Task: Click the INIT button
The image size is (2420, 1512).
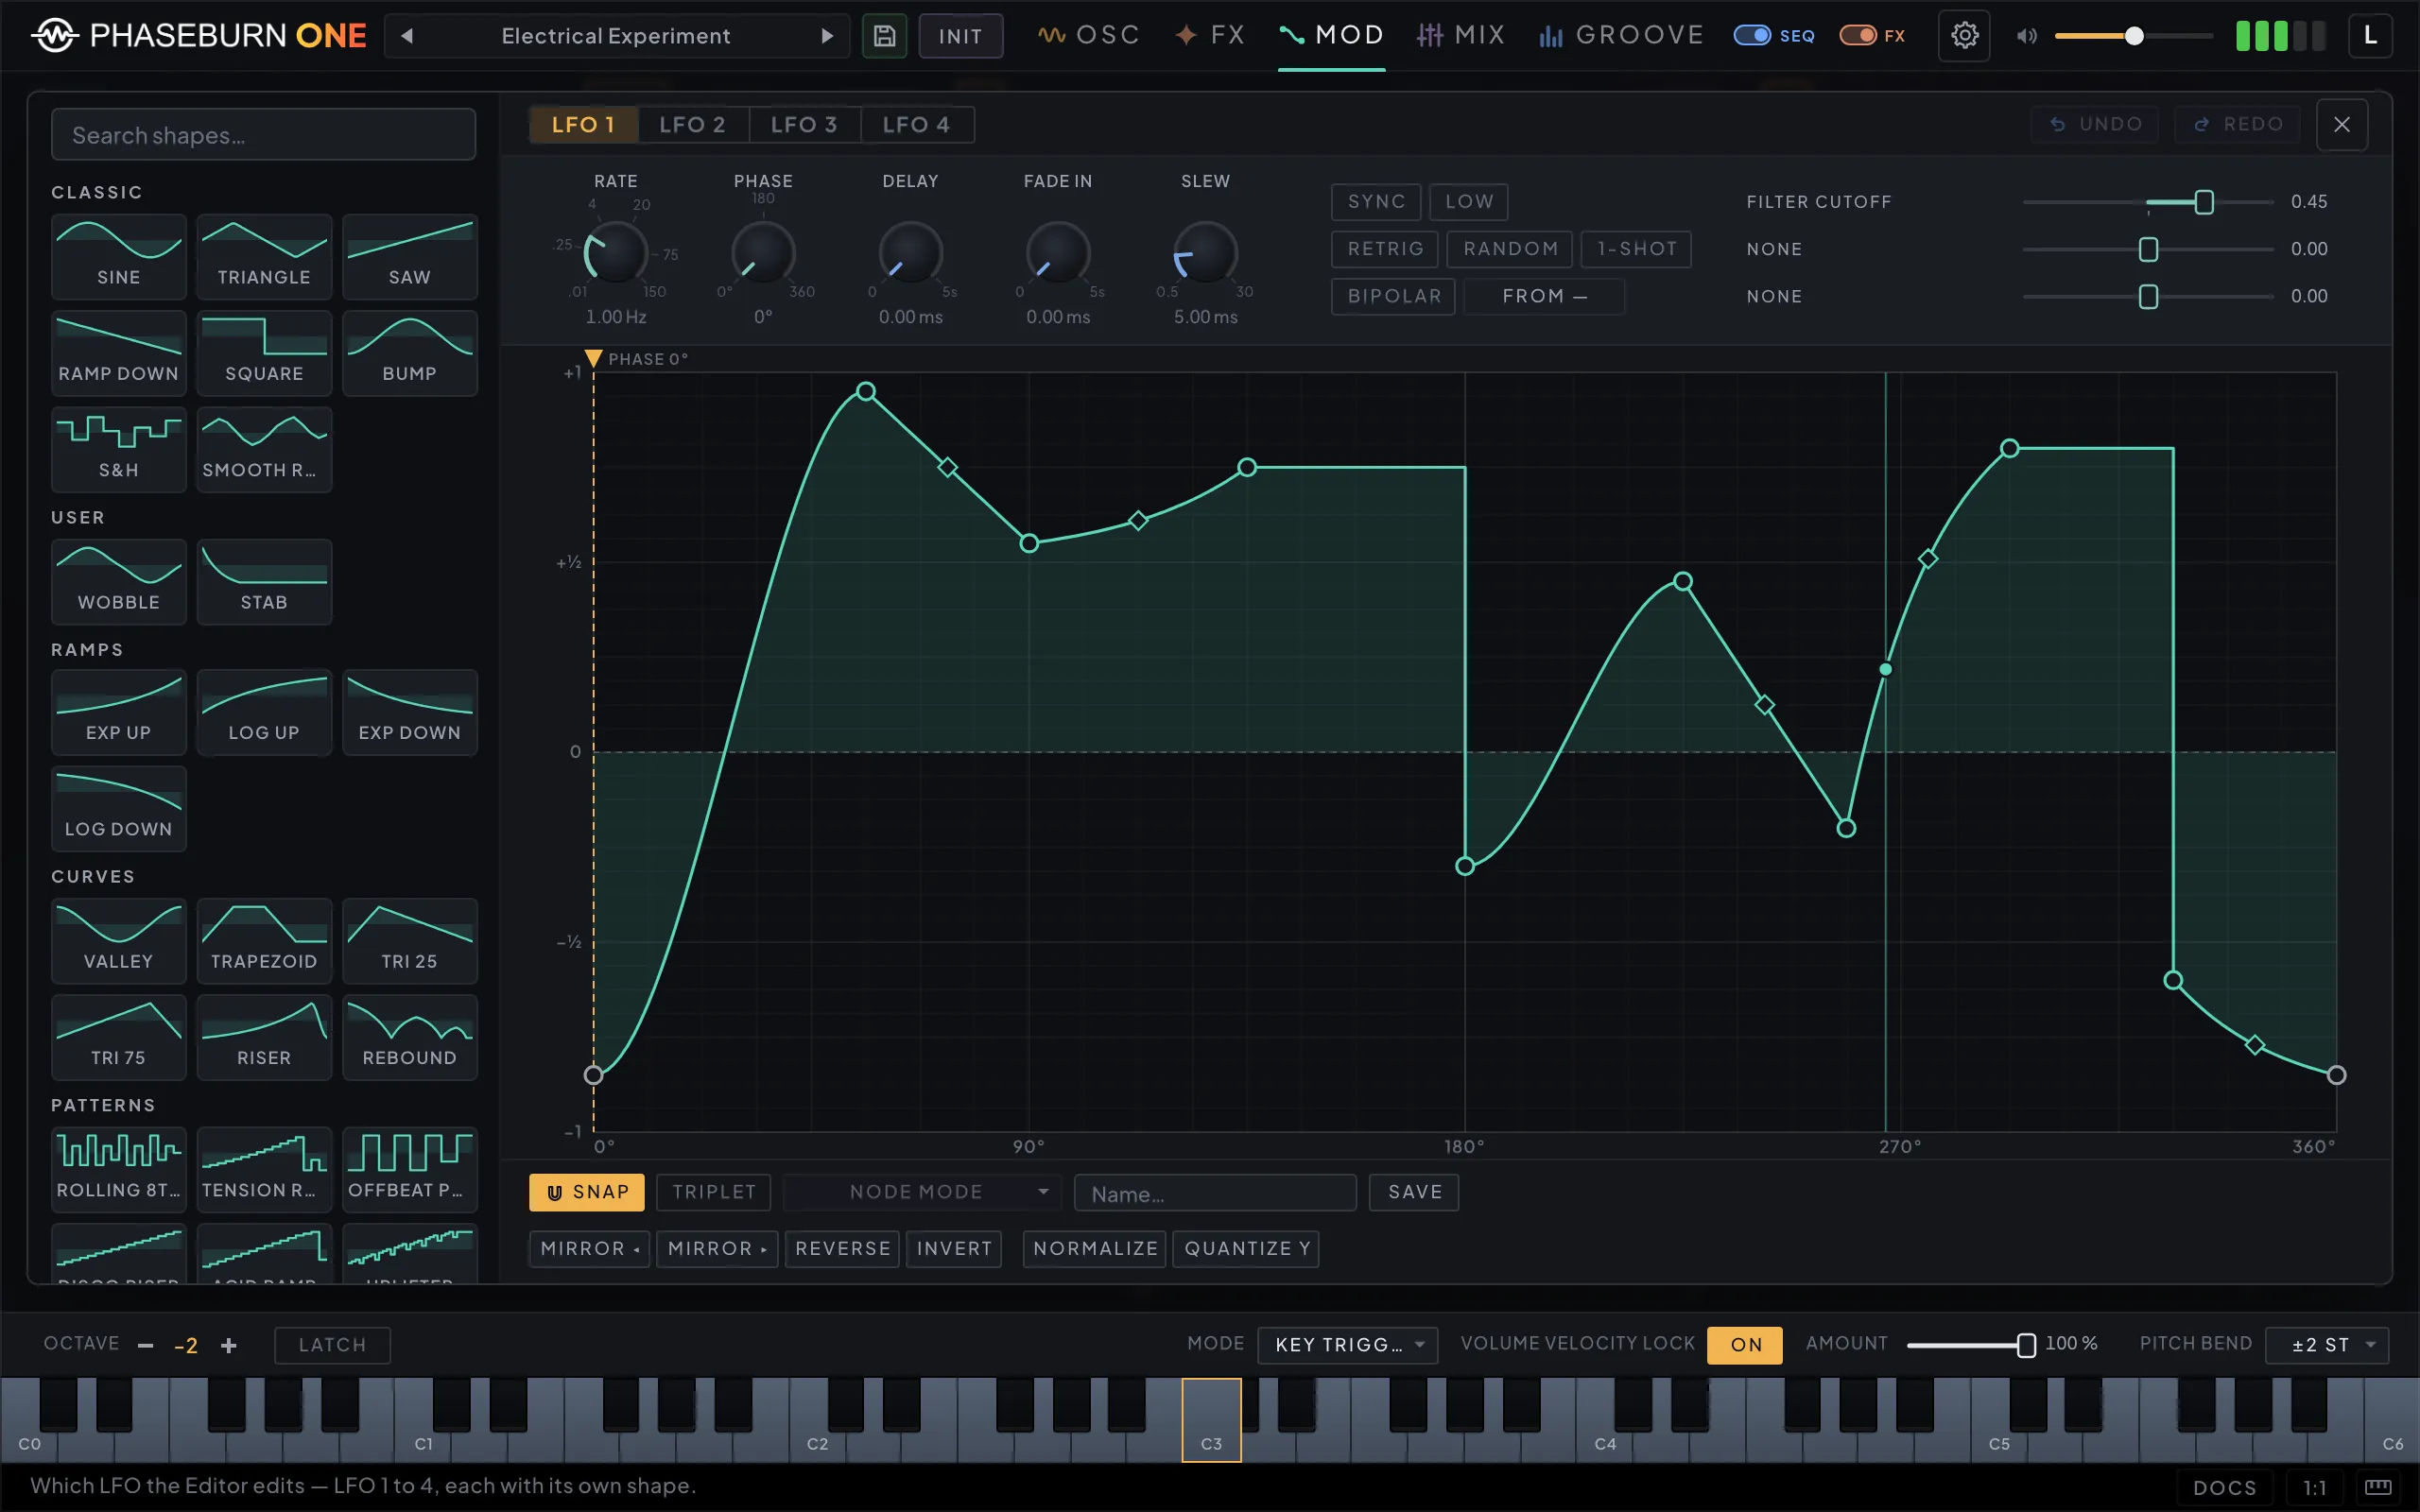Action: [x=960, y=36]
